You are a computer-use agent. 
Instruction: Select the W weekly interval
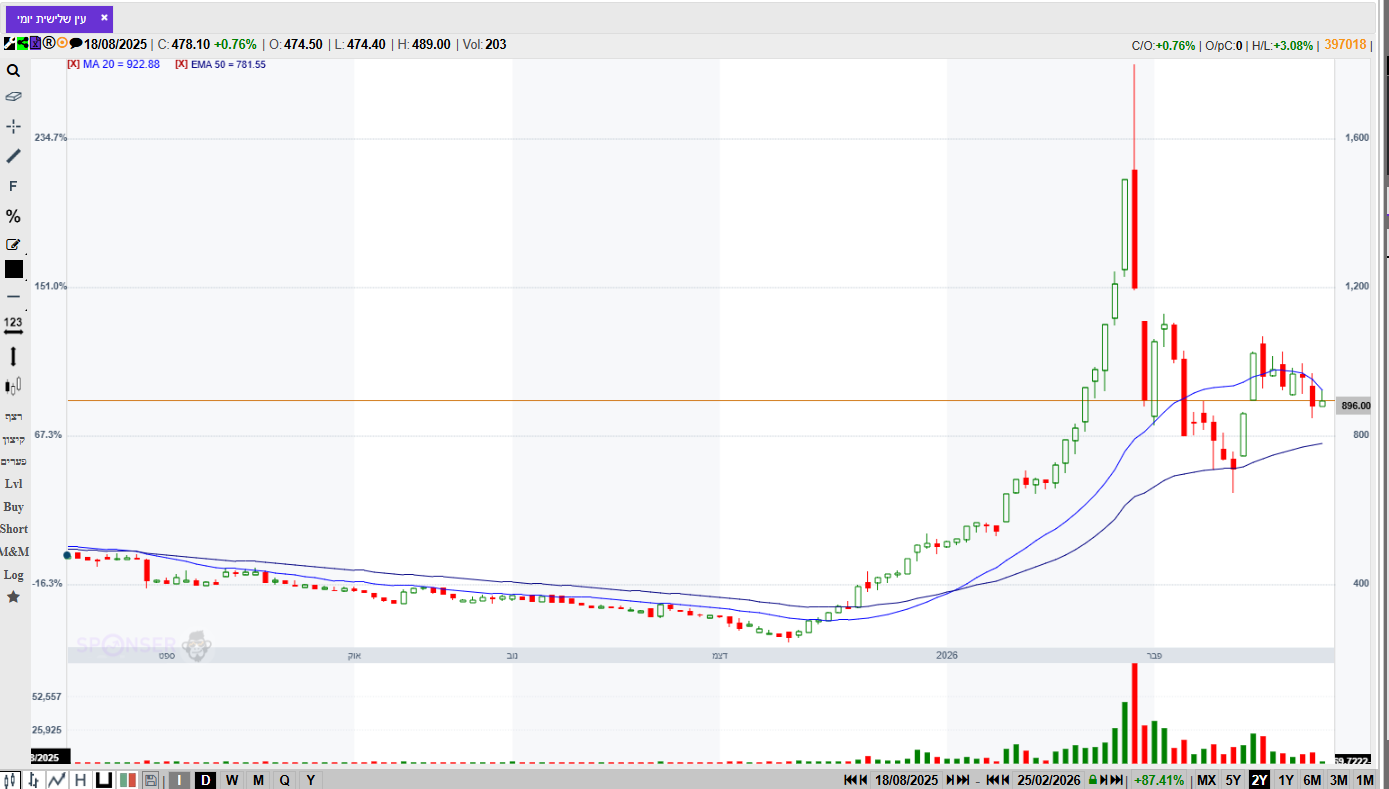(x=232, y=780)
